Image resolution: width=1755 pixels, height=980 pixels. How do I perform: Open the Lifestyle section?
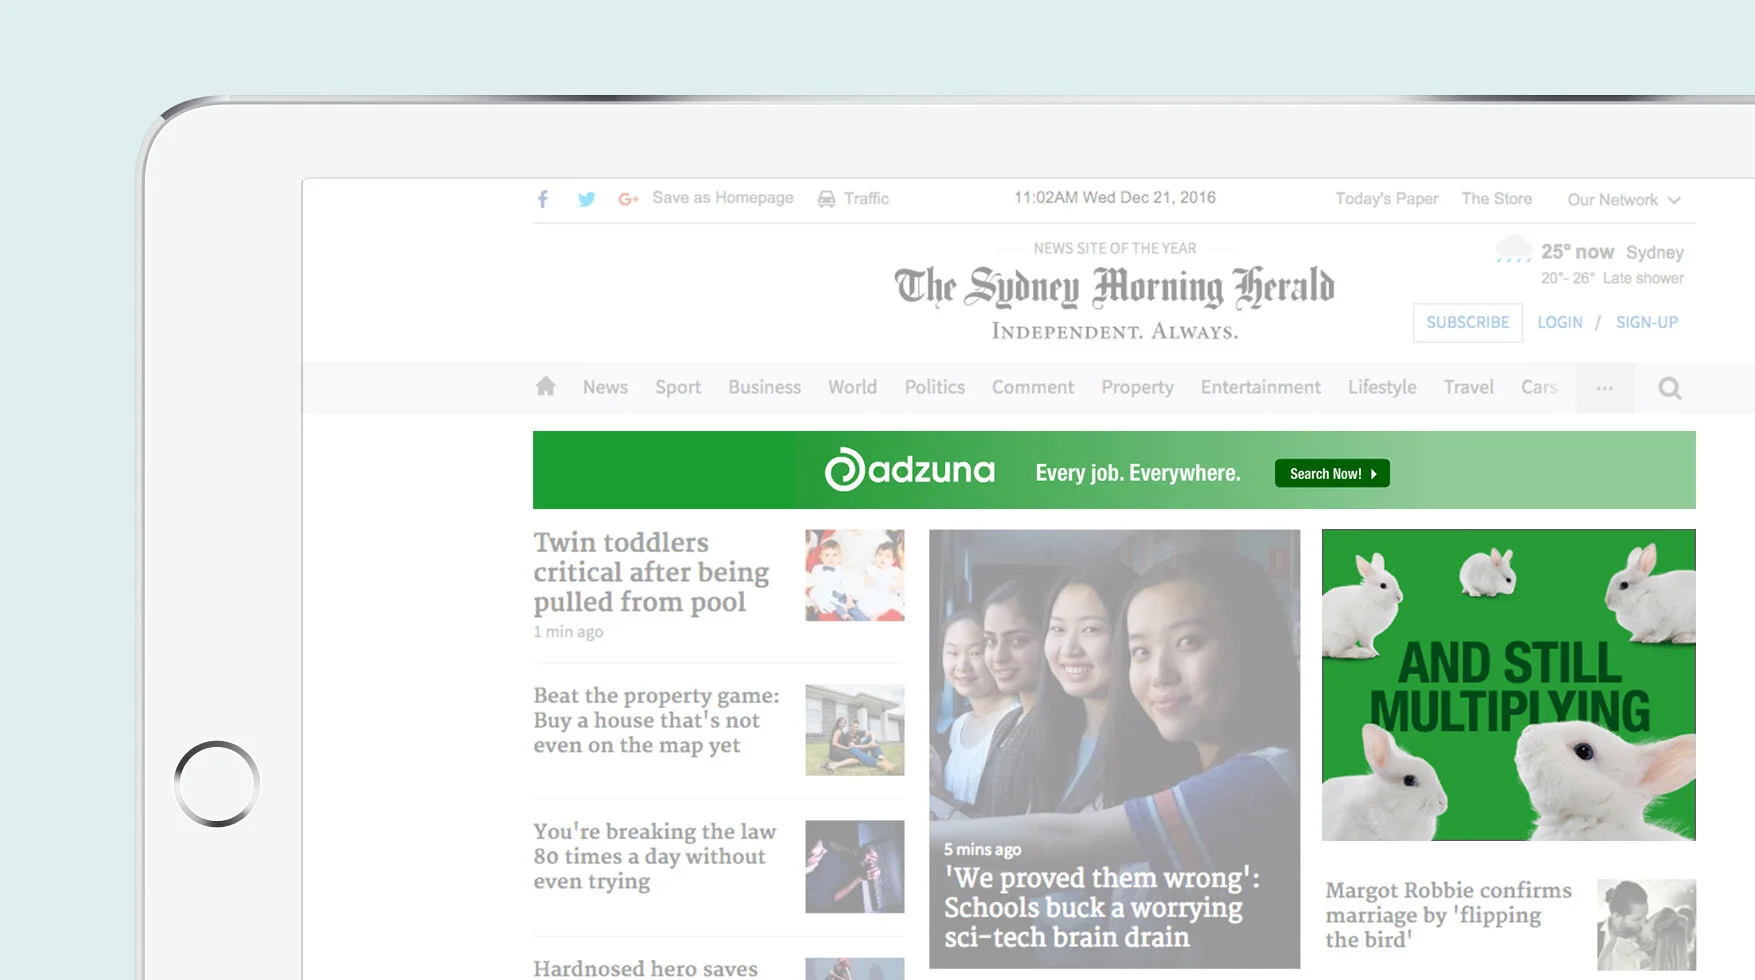coord(1382,388)
